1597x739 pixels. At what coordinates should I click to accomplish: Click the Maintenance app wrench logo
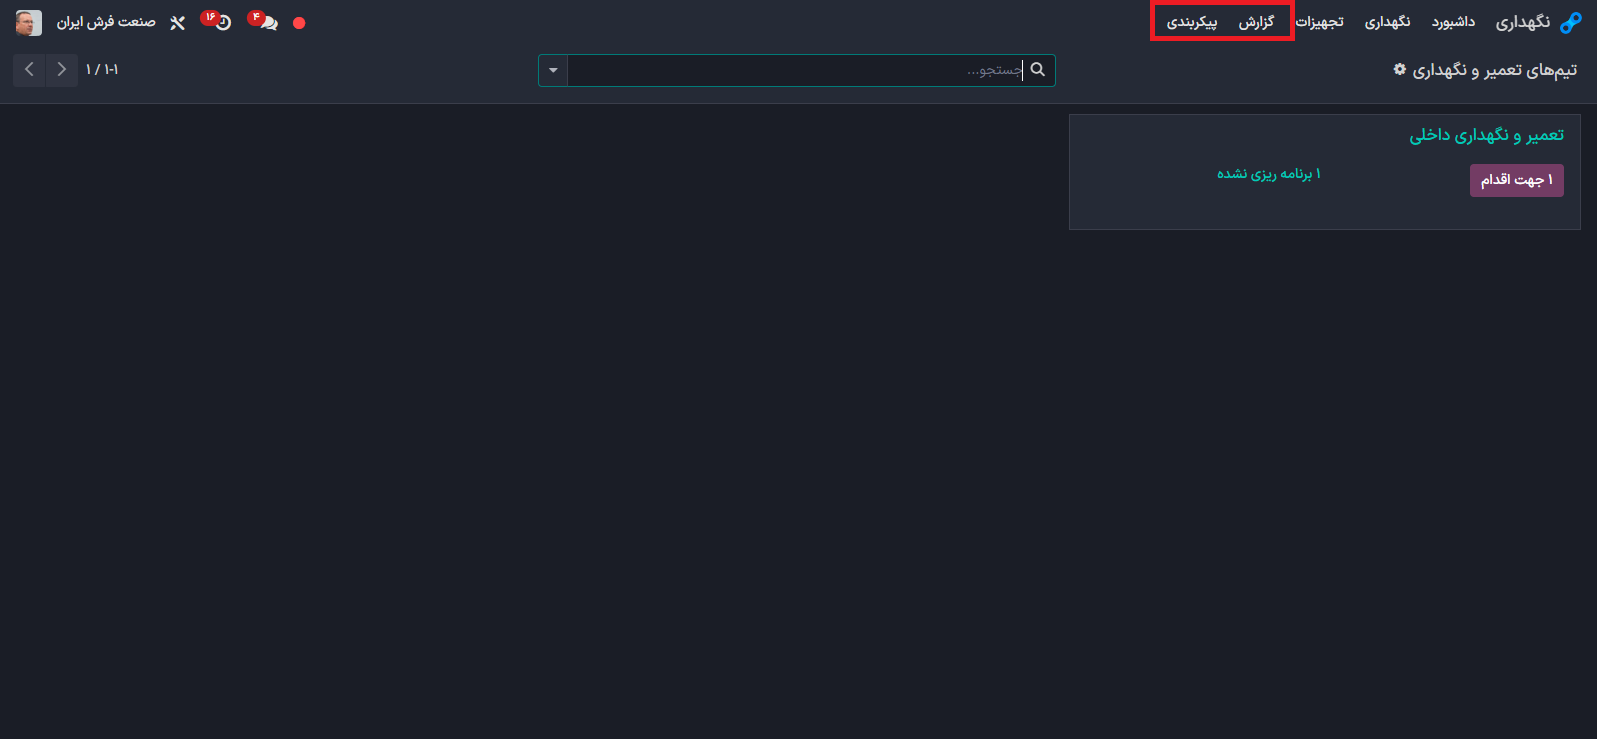coord(1571,22)
